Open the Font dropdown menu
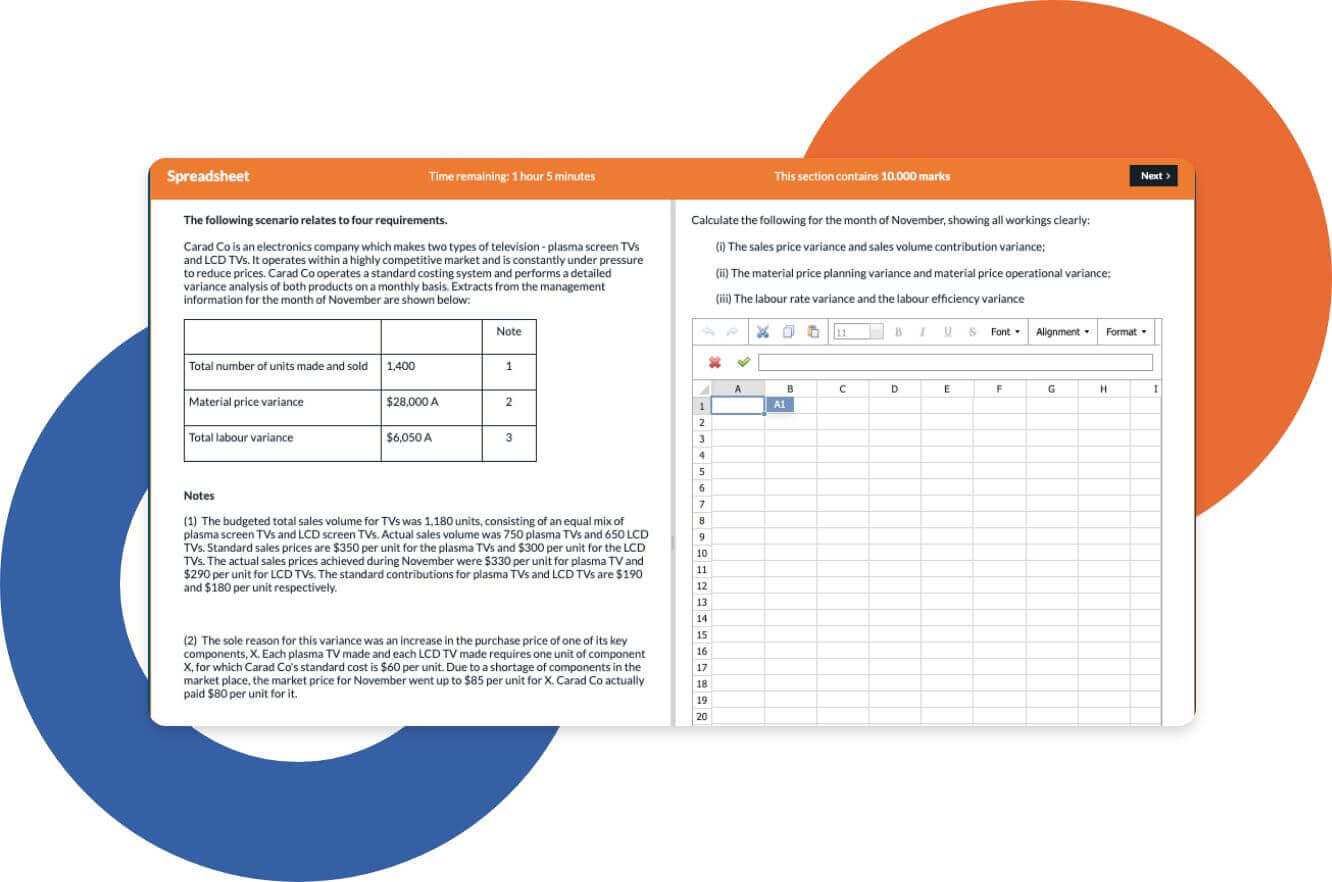1332x882 pixels. [x=1005, y=332]
